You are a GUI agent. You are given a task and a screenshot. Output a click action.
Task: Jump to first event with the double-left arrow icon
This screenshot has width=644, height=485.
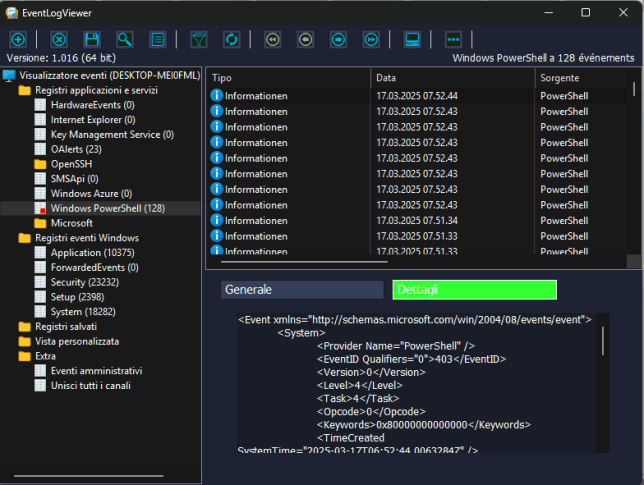point(272,39)
